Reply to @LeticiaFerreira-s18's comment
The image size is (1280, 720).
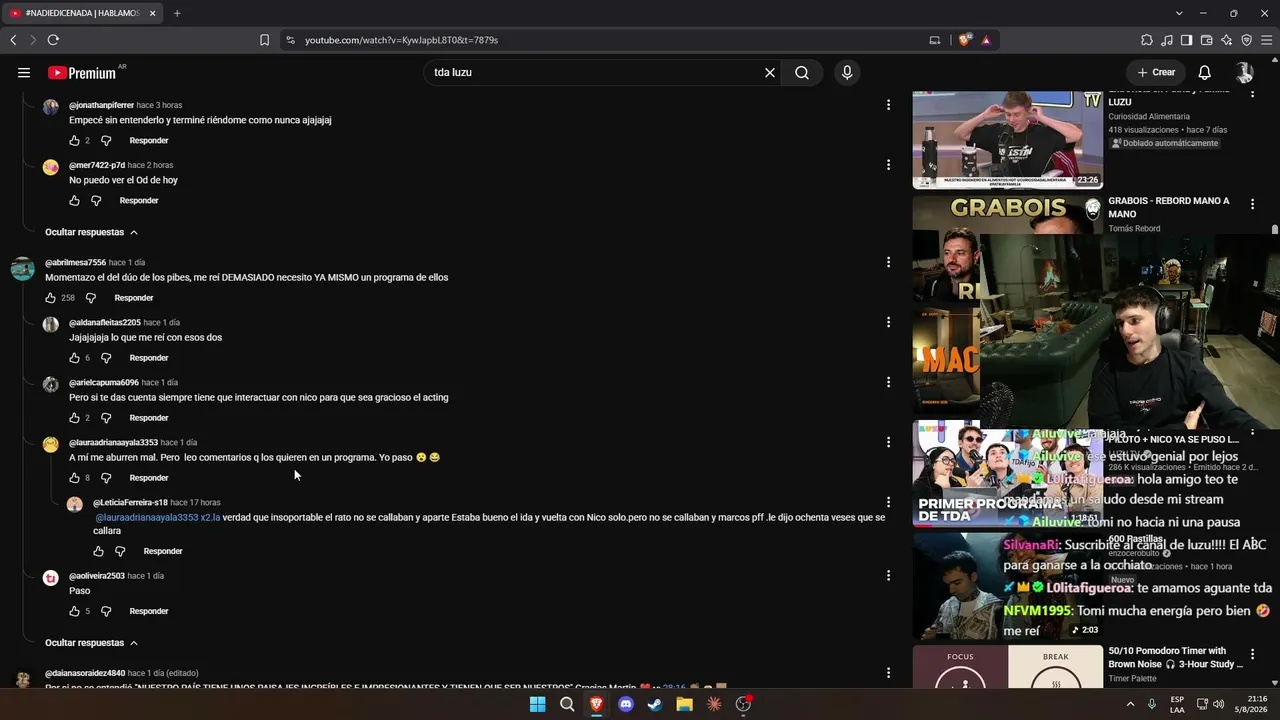(x=163, y=551)
